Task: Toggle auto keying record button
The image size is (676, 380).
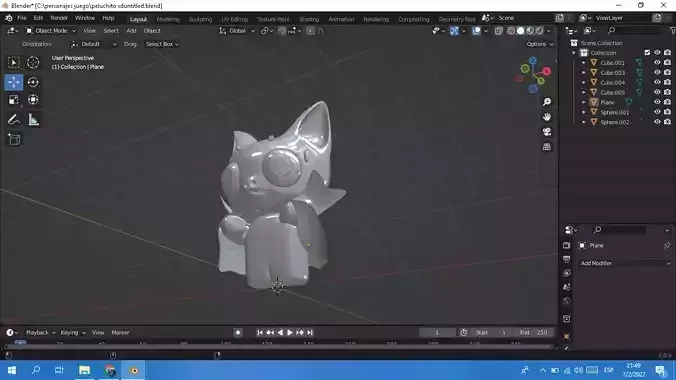Action: (238, 333)
